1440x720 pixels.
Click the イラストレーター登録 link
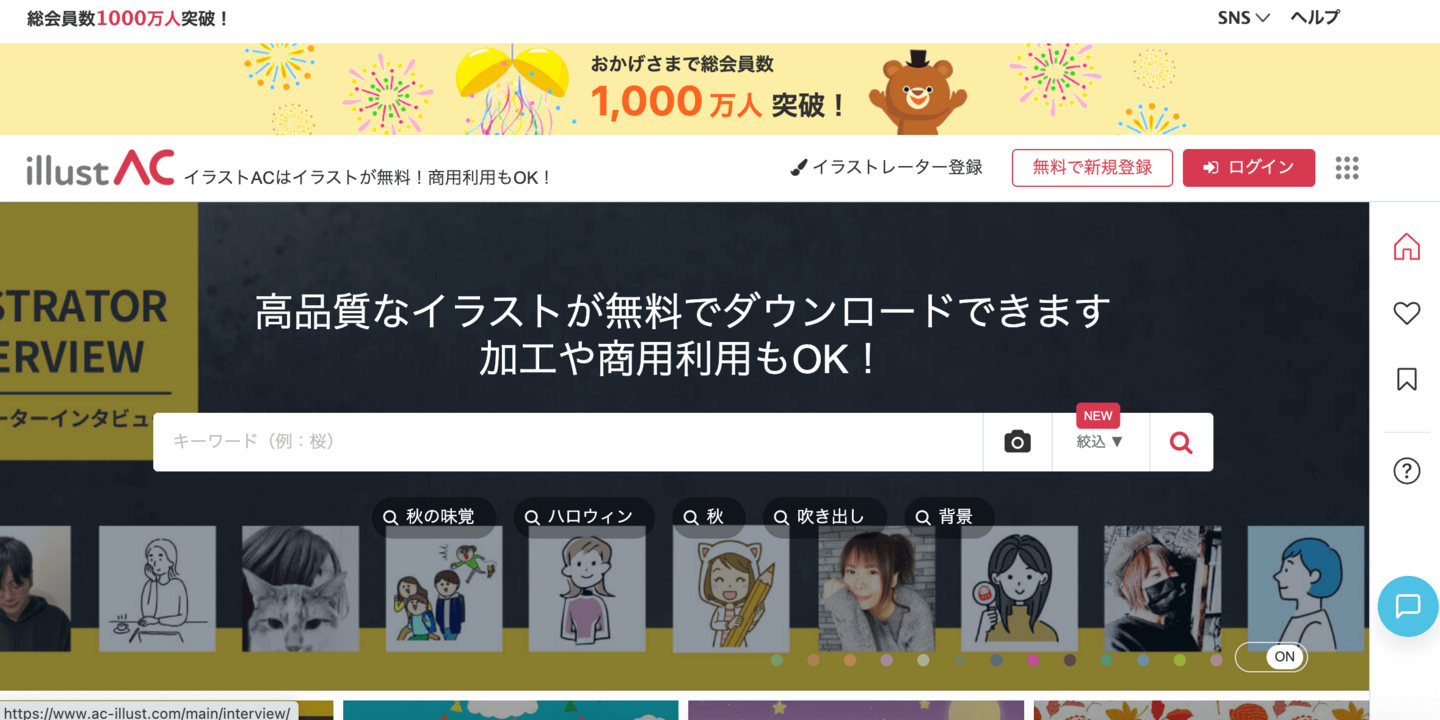pyautogui.click(x=886, y=168)
